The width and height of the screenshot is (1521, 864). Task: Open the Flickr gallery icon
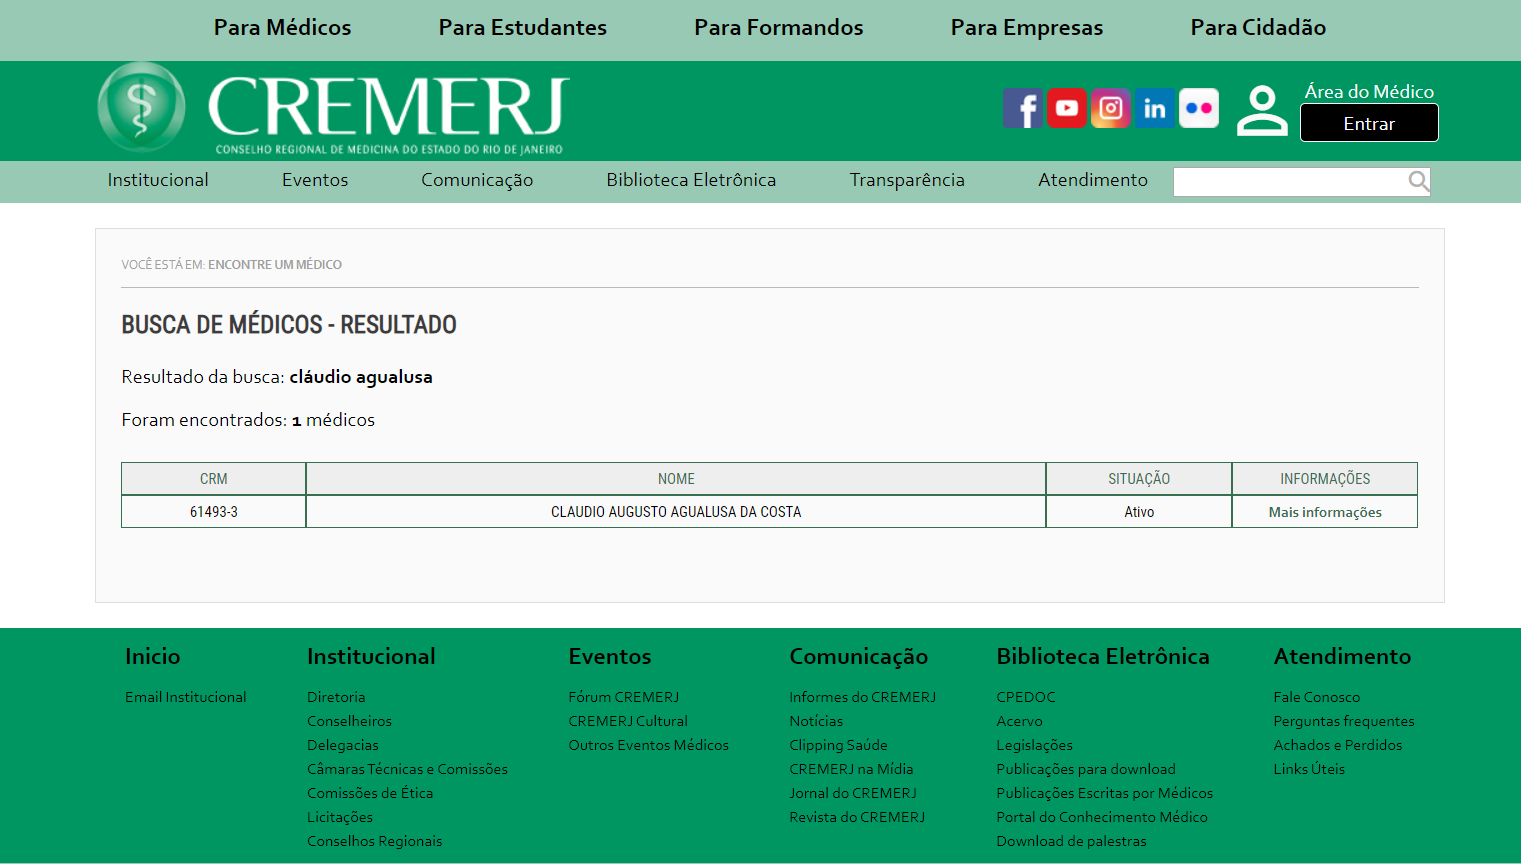(1199, 108)
